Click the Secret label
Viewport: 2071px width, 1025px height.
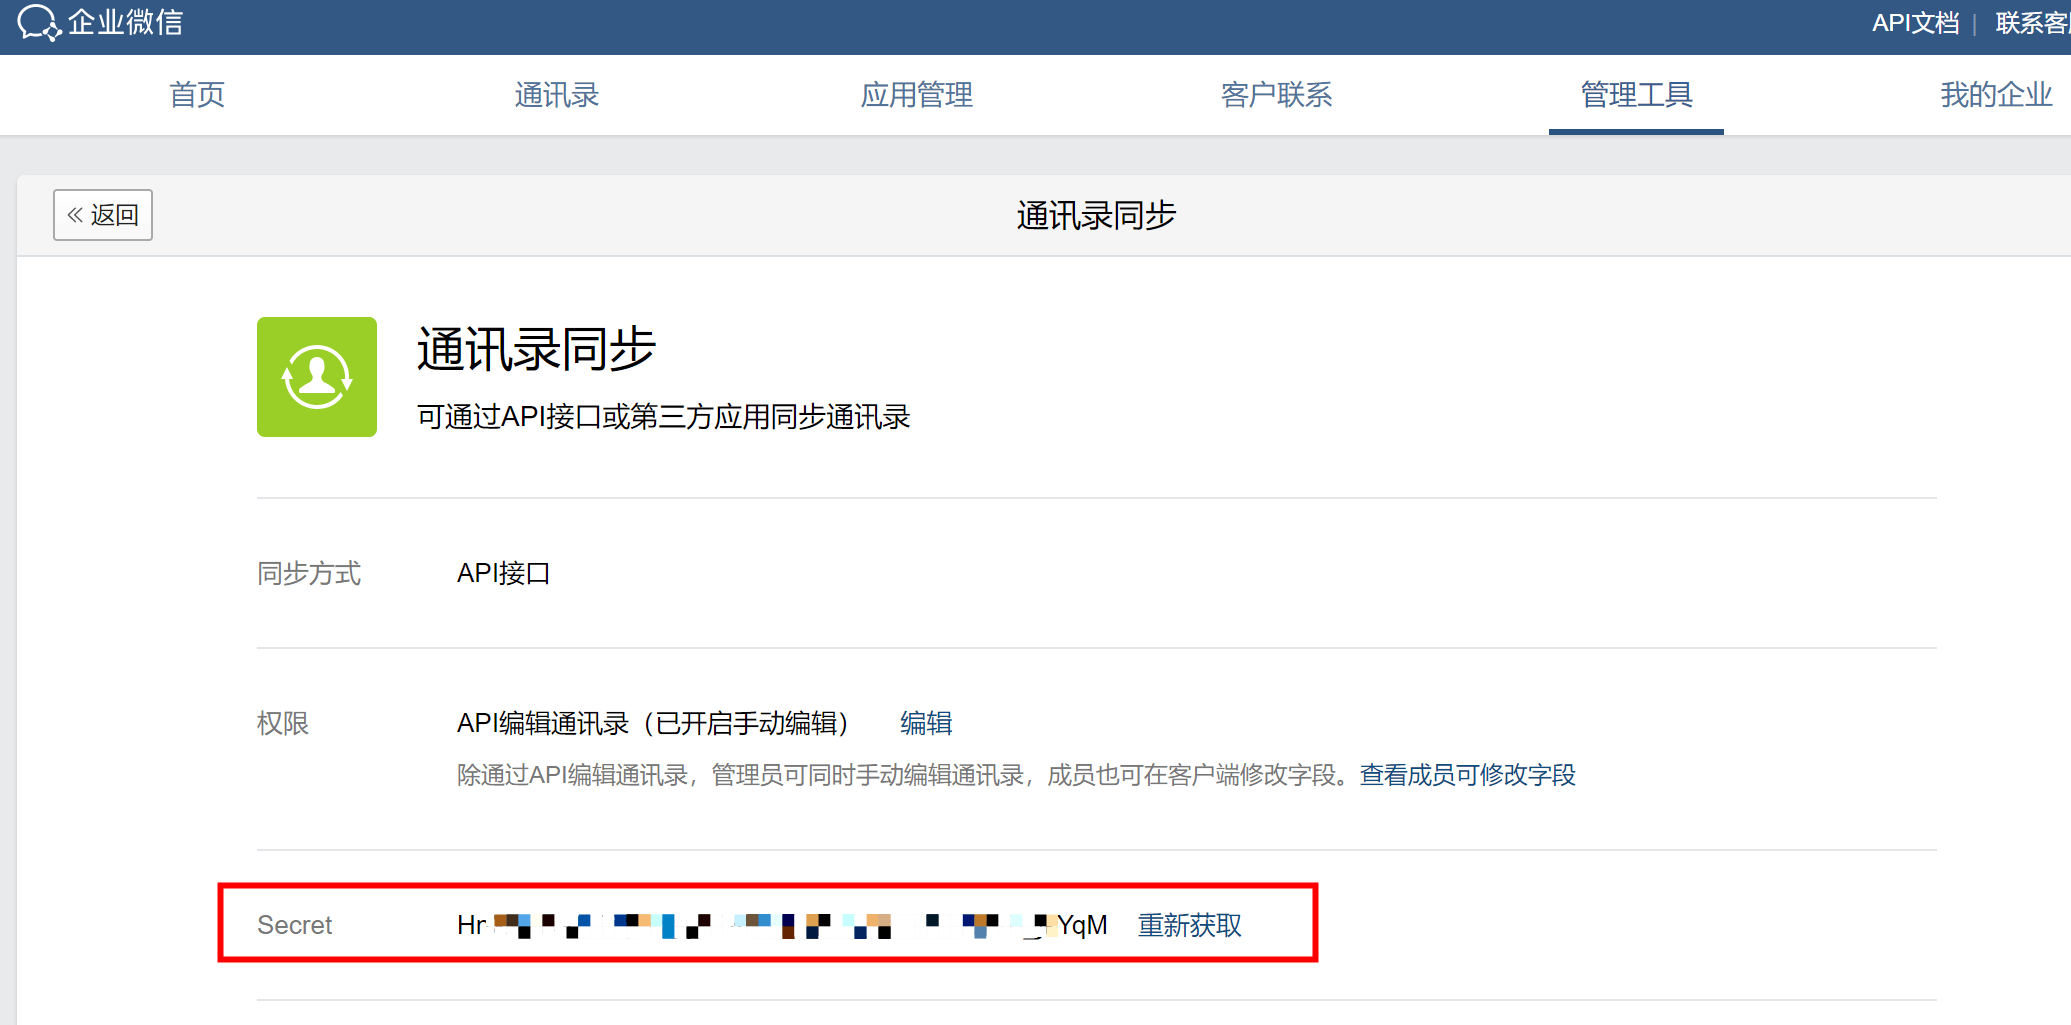coord(294,925)
